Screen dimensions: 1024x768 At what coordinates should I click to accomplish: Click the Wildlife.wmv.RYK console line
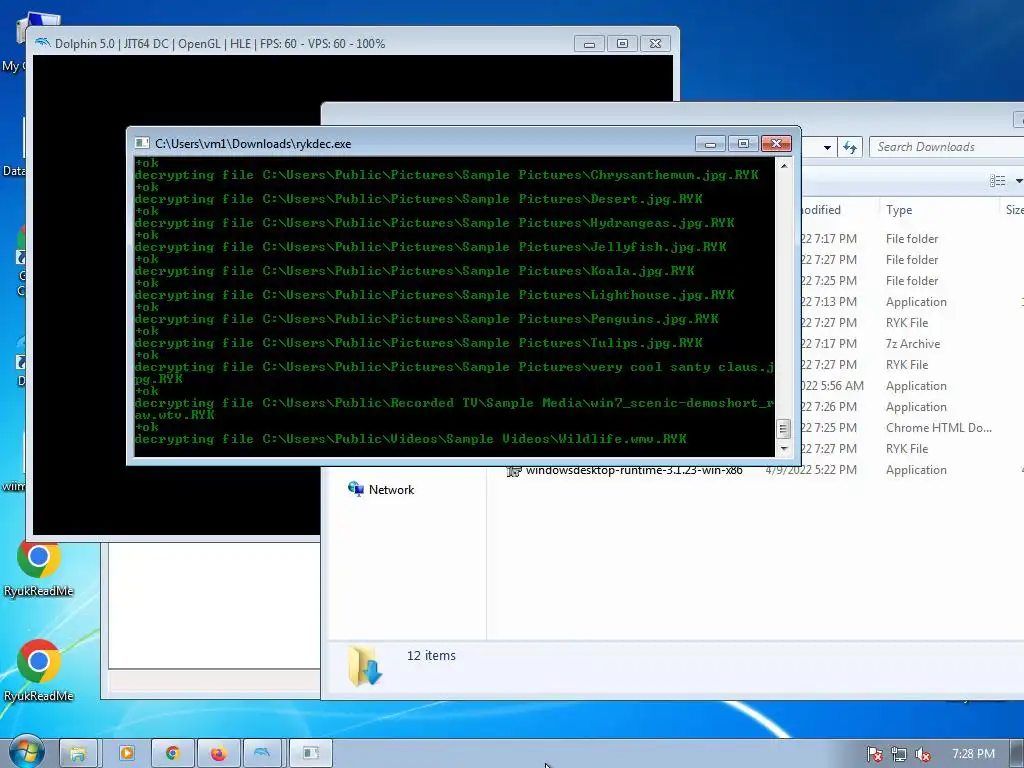click(410, 439)
